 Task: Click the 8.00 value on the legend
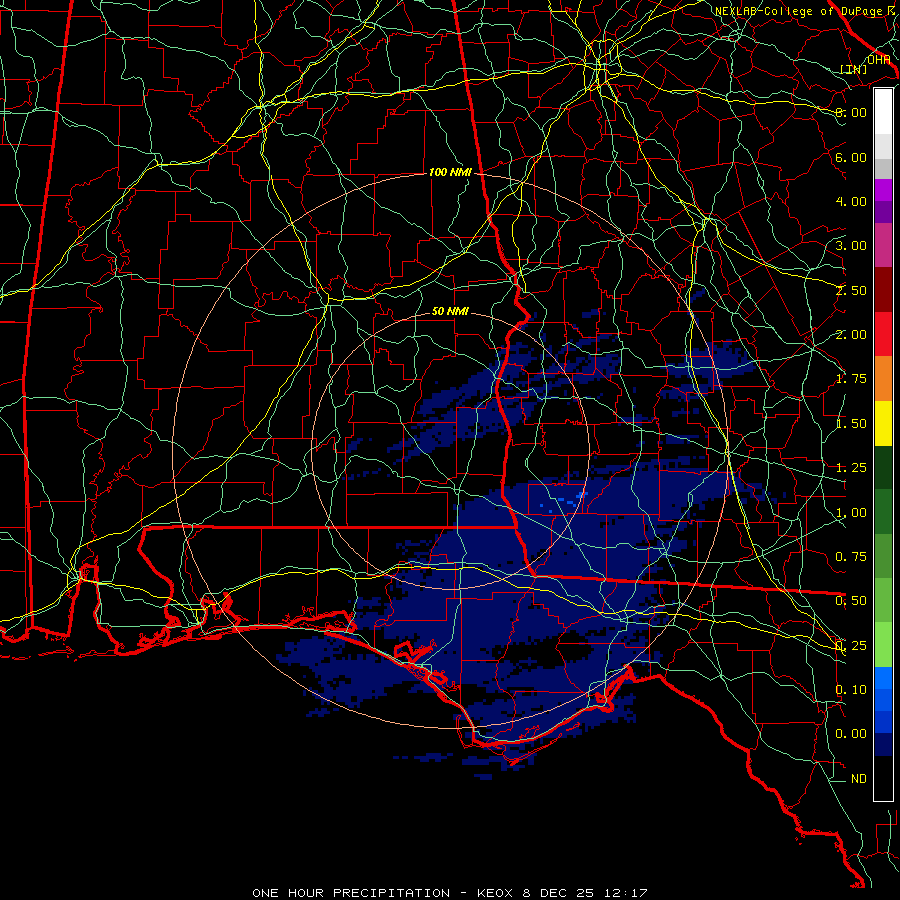click(x=851, y=112)
